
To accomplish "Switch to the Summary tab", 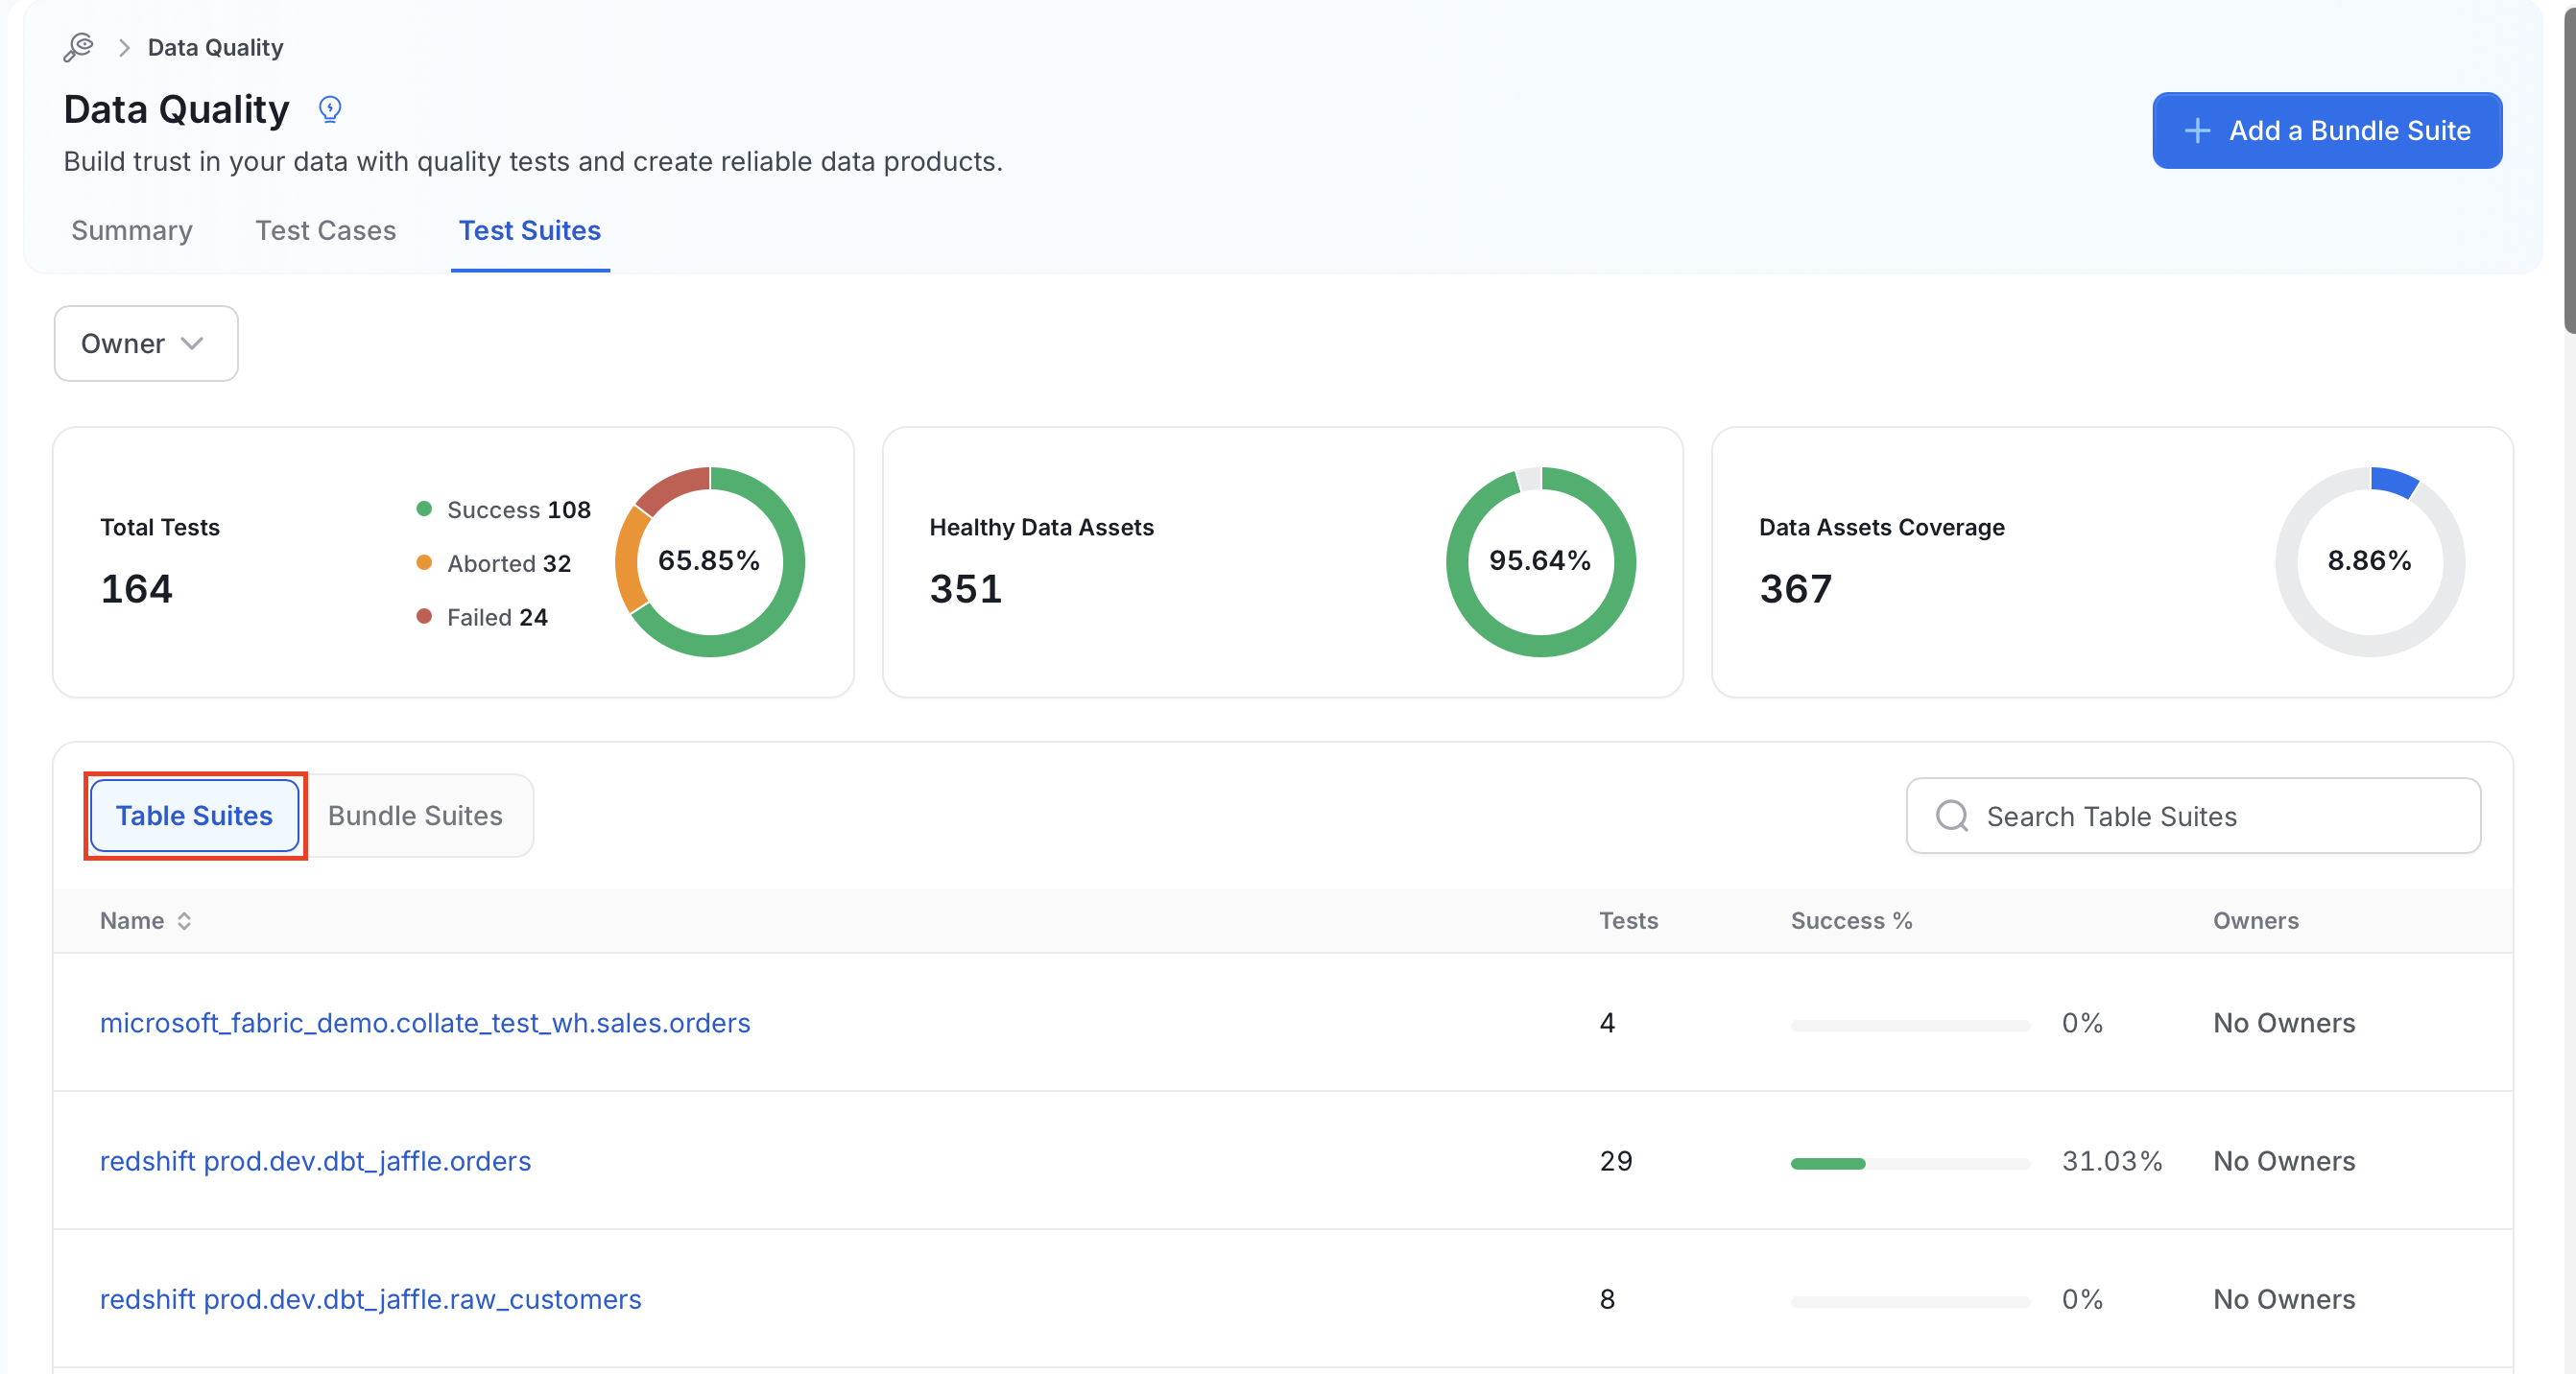I will [132, 231].
